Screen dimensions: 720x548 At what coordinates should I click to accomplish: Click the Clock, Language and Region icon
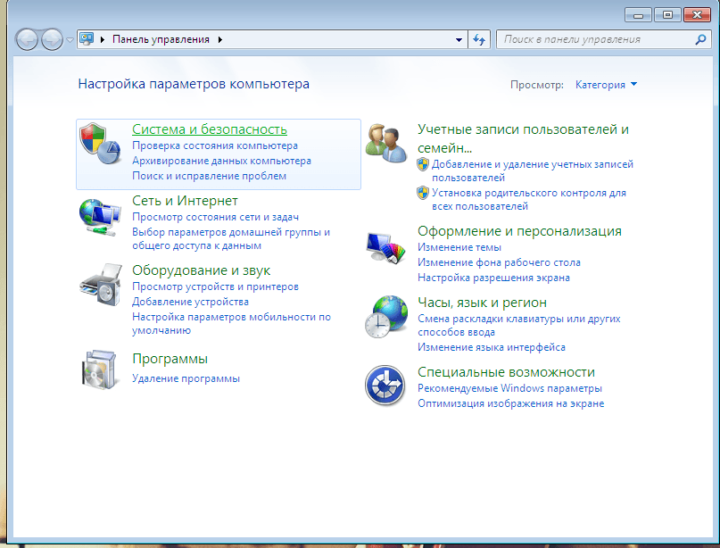pos(385,317)
